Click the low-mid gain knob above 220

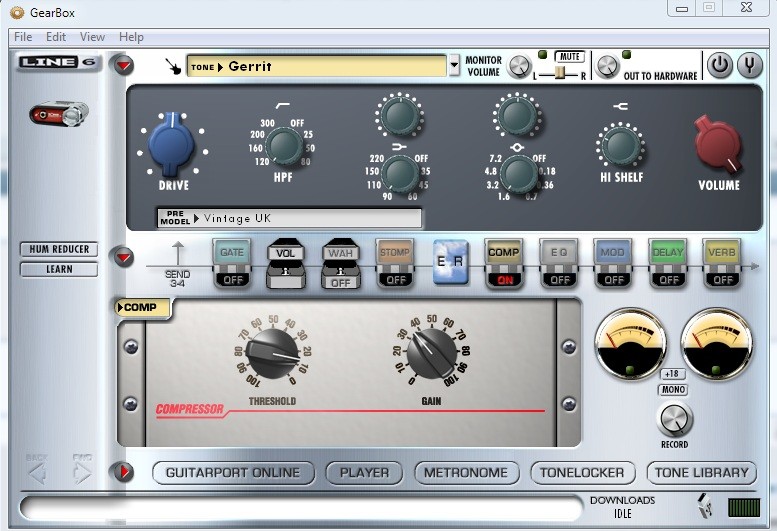coord(399,115)
